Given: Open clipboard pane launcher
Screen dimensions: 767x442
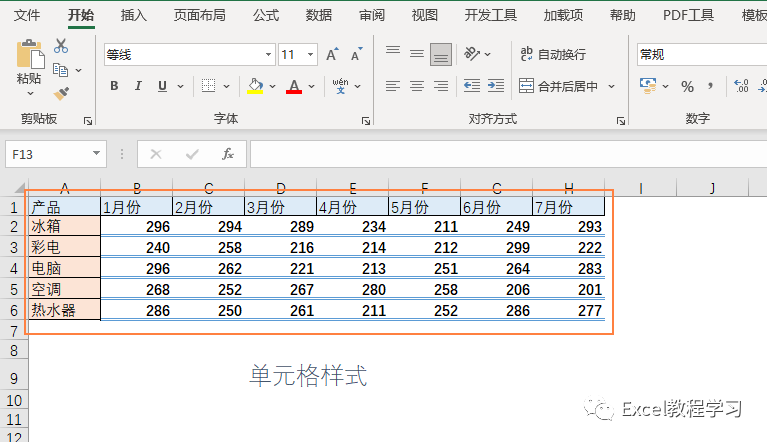Looking at the screenshot, I should [x=88, y=121].
